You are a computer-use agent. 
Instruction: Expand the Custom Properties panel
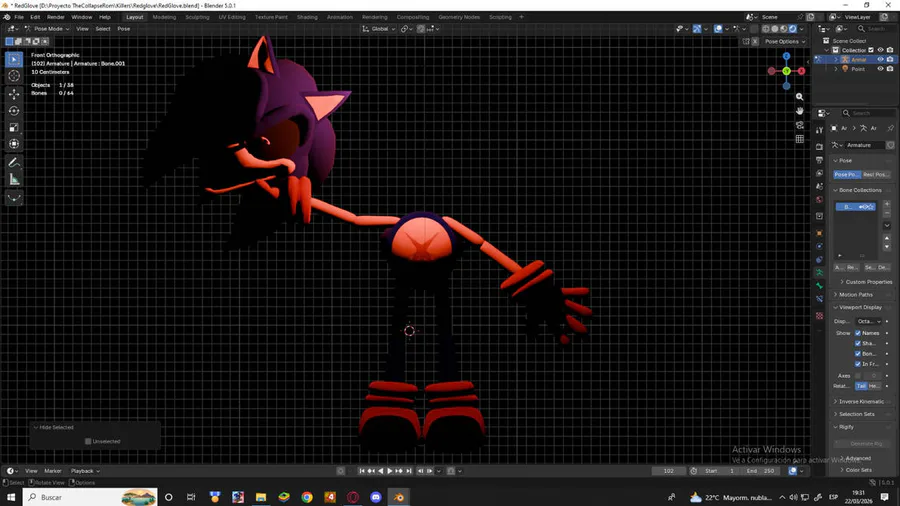866,282
